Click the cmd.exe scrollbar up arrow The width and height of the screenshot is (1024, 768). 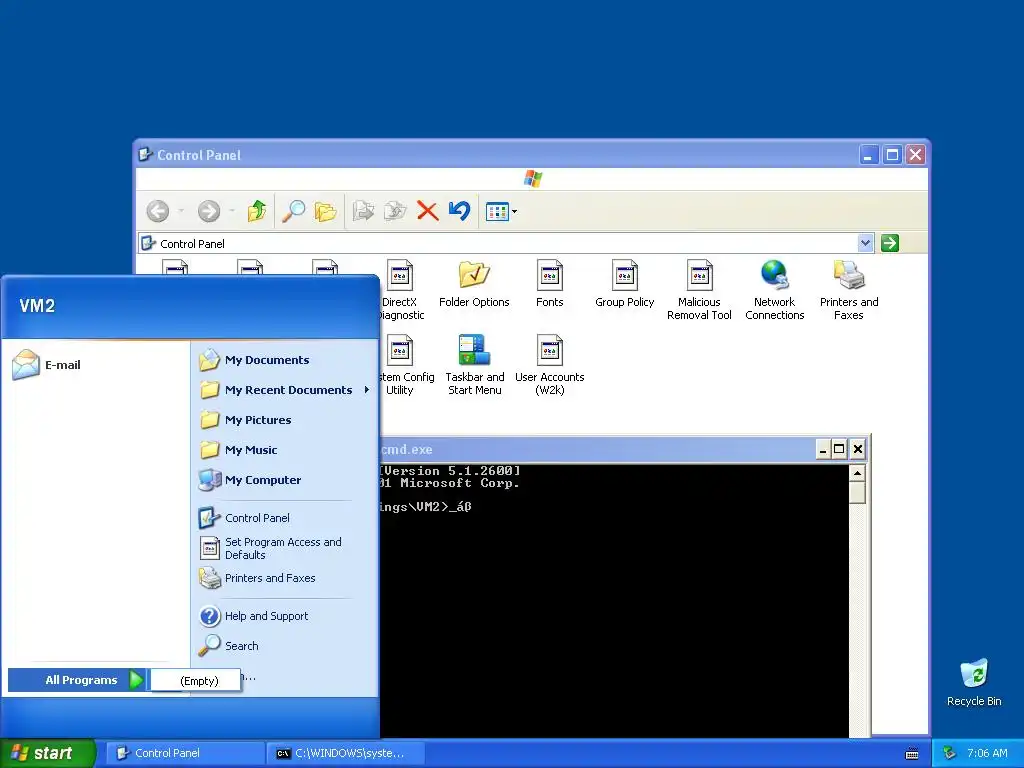857,472
